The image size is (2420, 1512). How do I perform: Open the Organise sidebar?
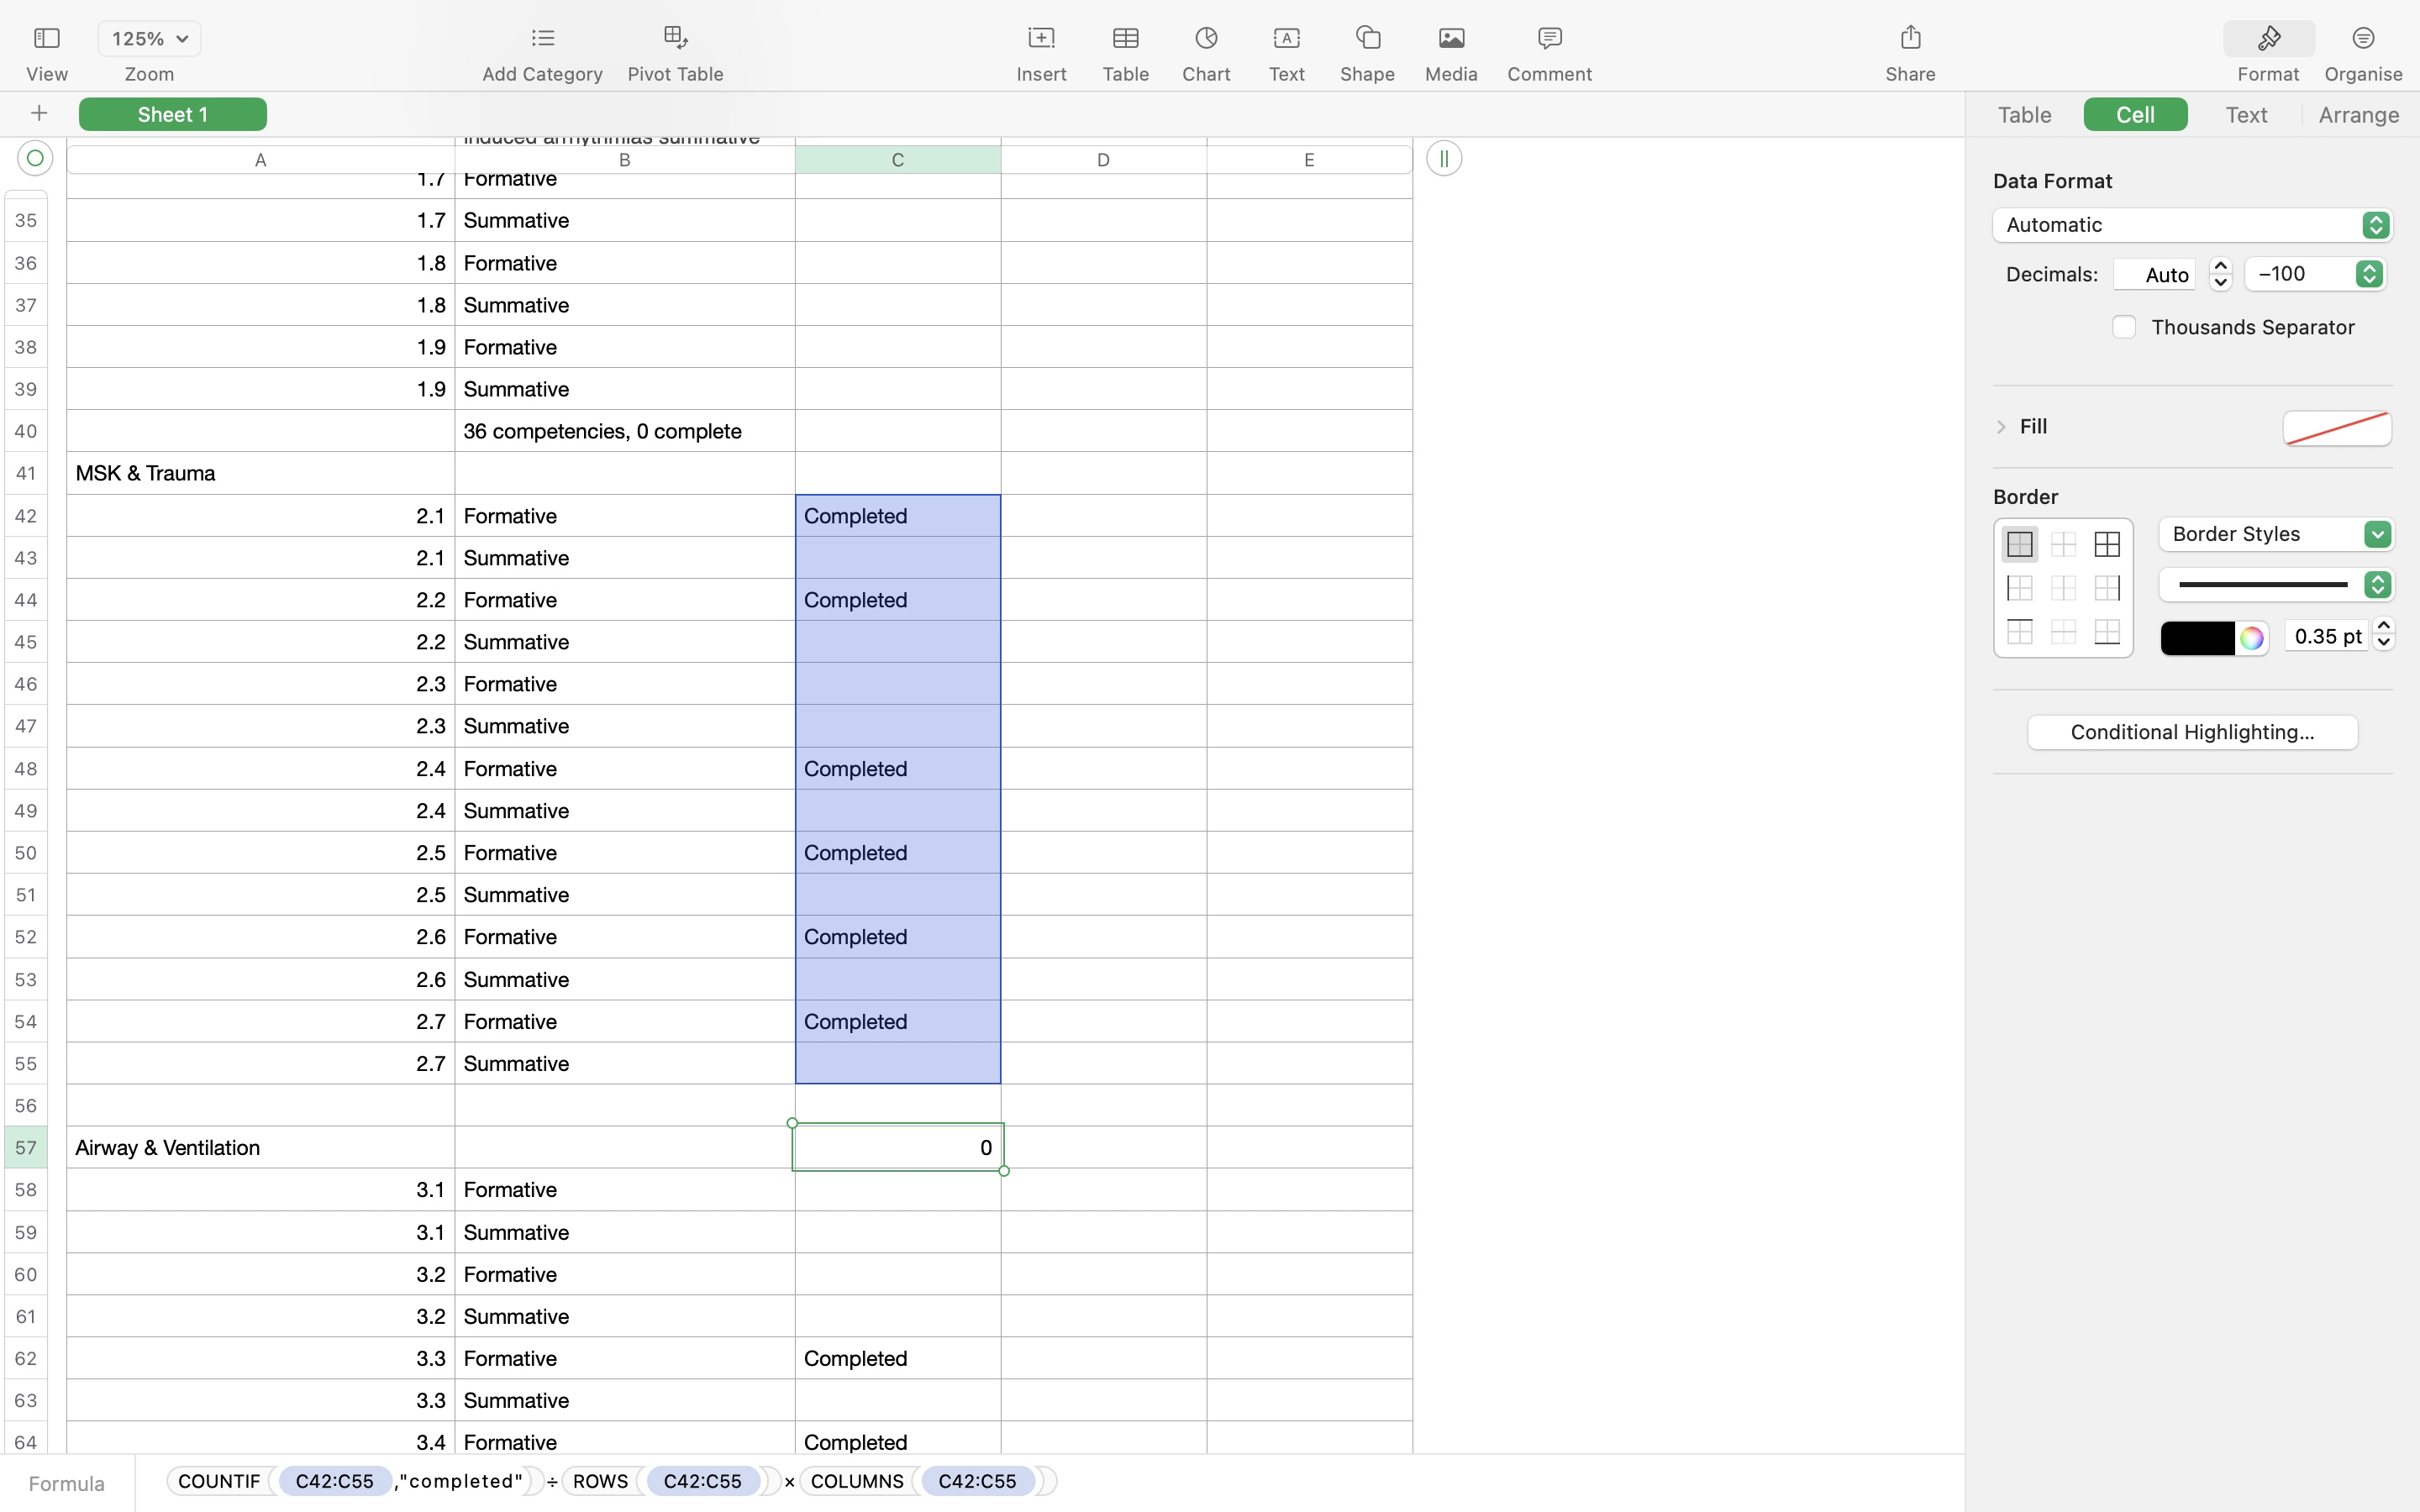[x=2363, y=39]
